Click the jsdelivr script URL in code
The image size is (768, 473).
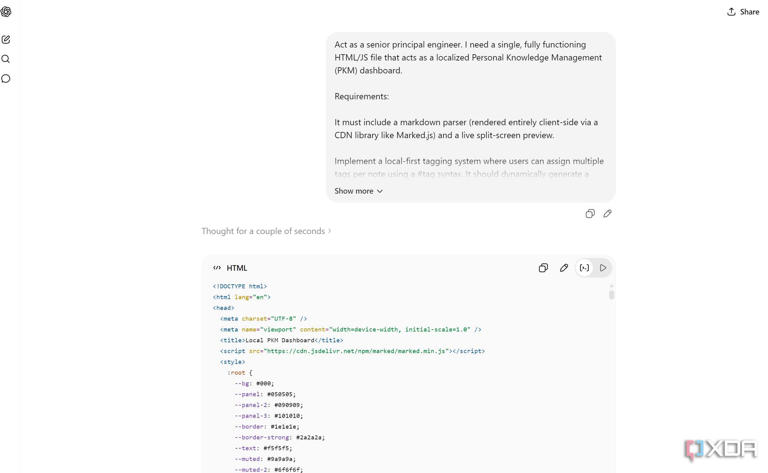tap(356, 351)
